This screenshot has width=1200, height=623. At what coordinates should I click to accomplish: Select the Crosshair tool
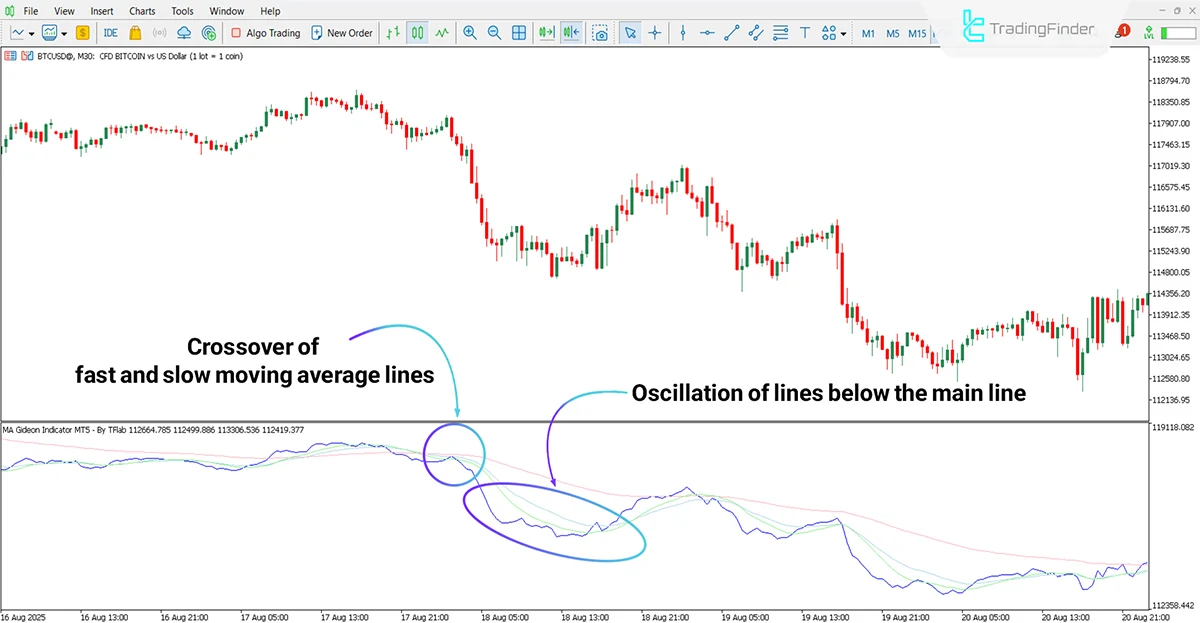[654, 32]
